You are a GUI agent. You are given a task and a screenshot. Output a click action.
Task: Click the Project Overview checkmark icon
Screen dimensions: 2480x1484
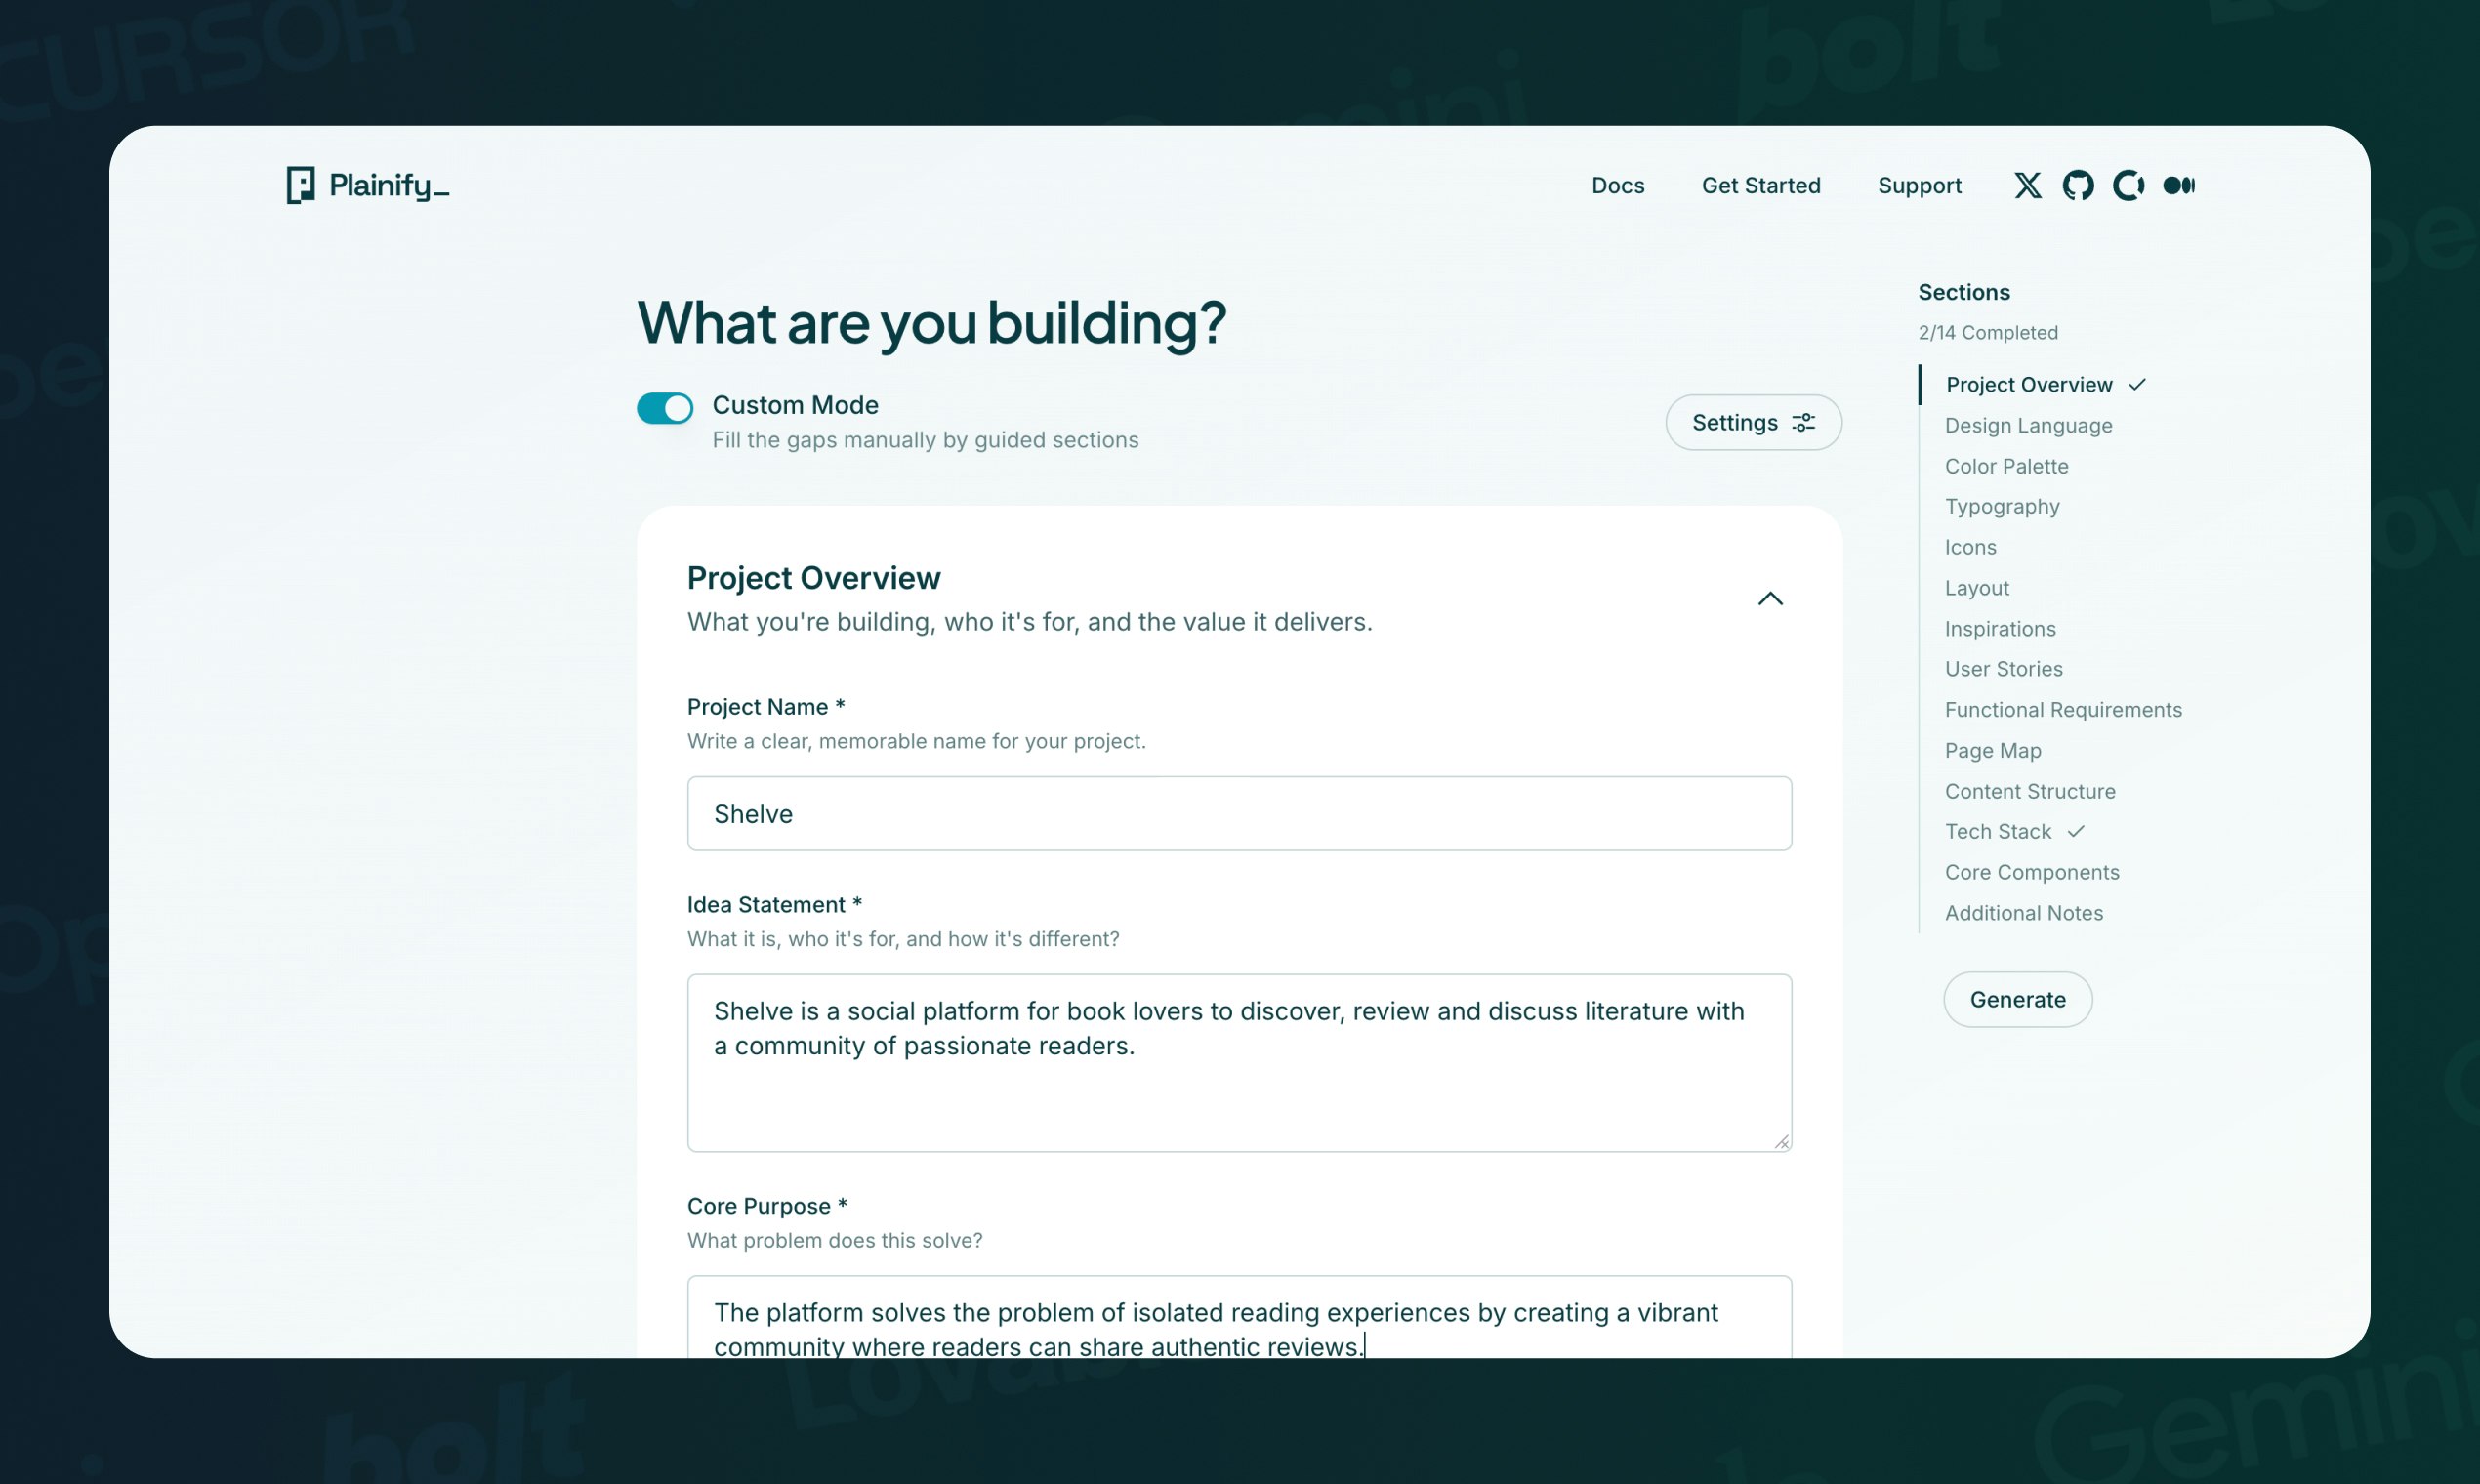pyautogui.click(x=2137, y=385)
